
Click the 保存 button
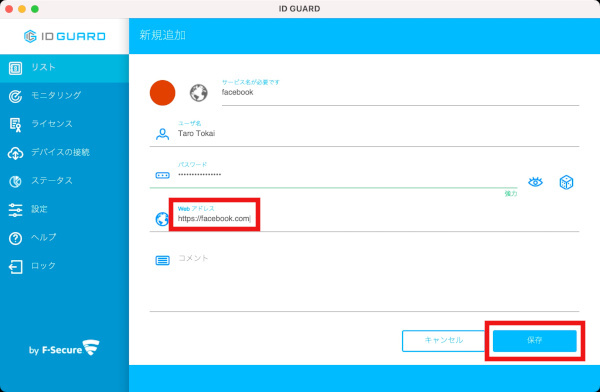click(x=535, y=340)
